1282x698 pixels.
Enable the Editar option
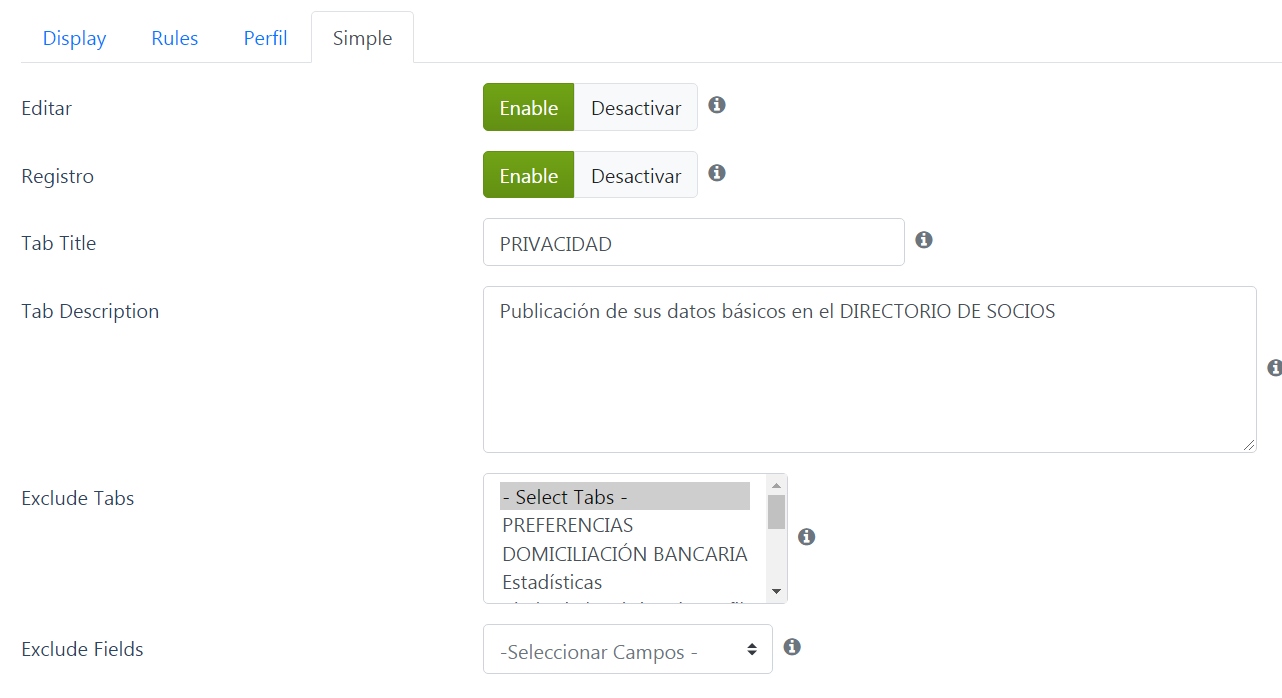click(528, 107)
